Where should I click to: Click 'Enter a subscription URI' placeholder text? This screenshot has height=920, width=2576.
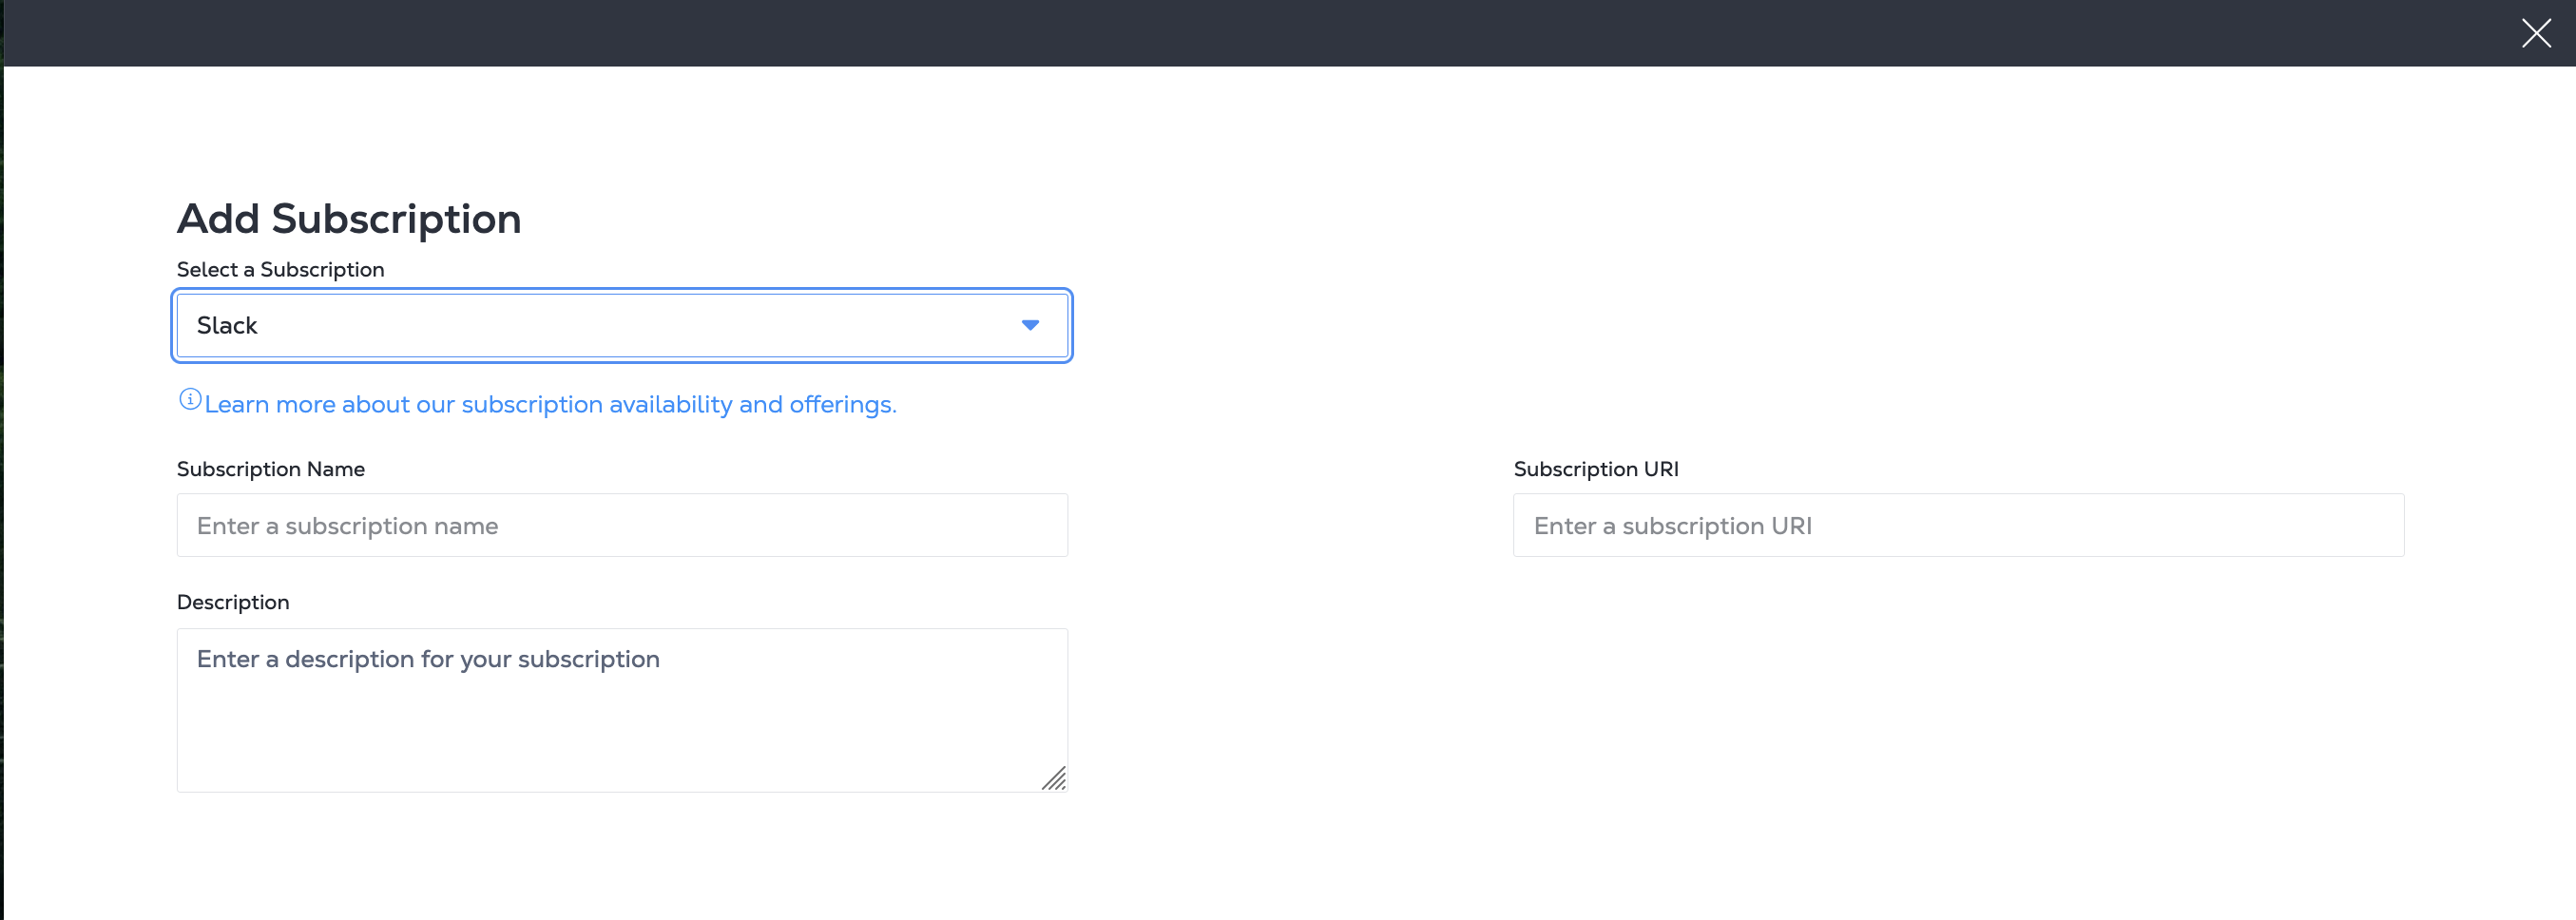1672,526
